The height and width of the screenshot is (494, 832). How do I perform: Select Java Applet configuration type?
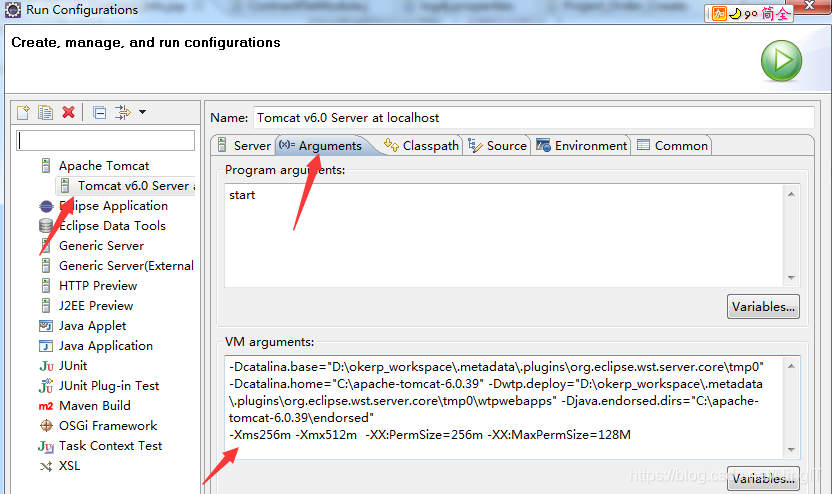pos(93,326)
